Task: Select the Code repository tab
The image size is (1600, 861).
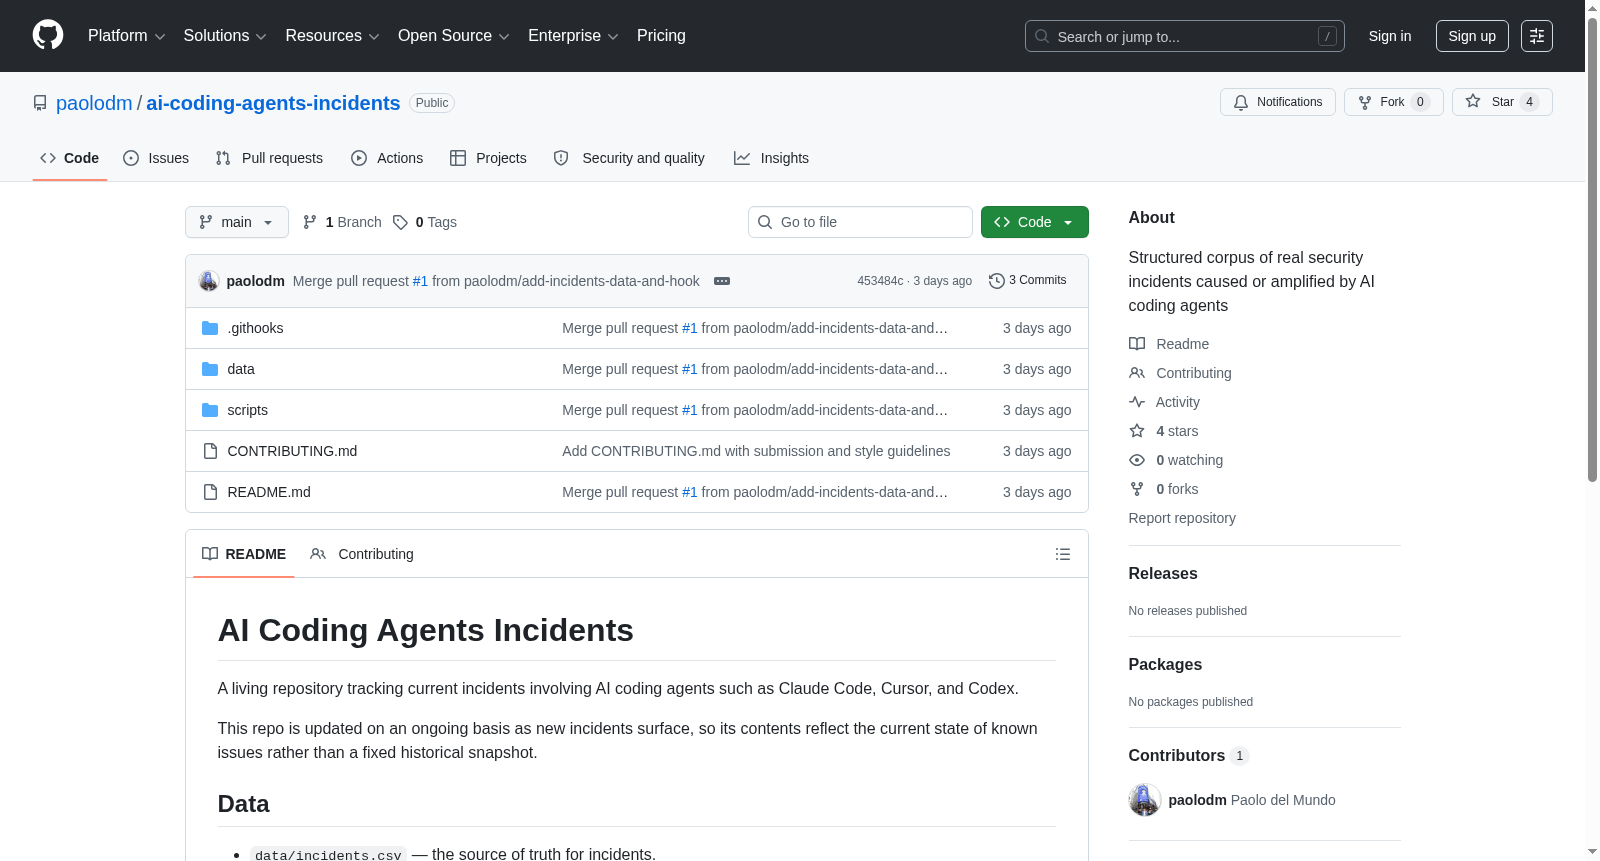Action: pos(70,158)
